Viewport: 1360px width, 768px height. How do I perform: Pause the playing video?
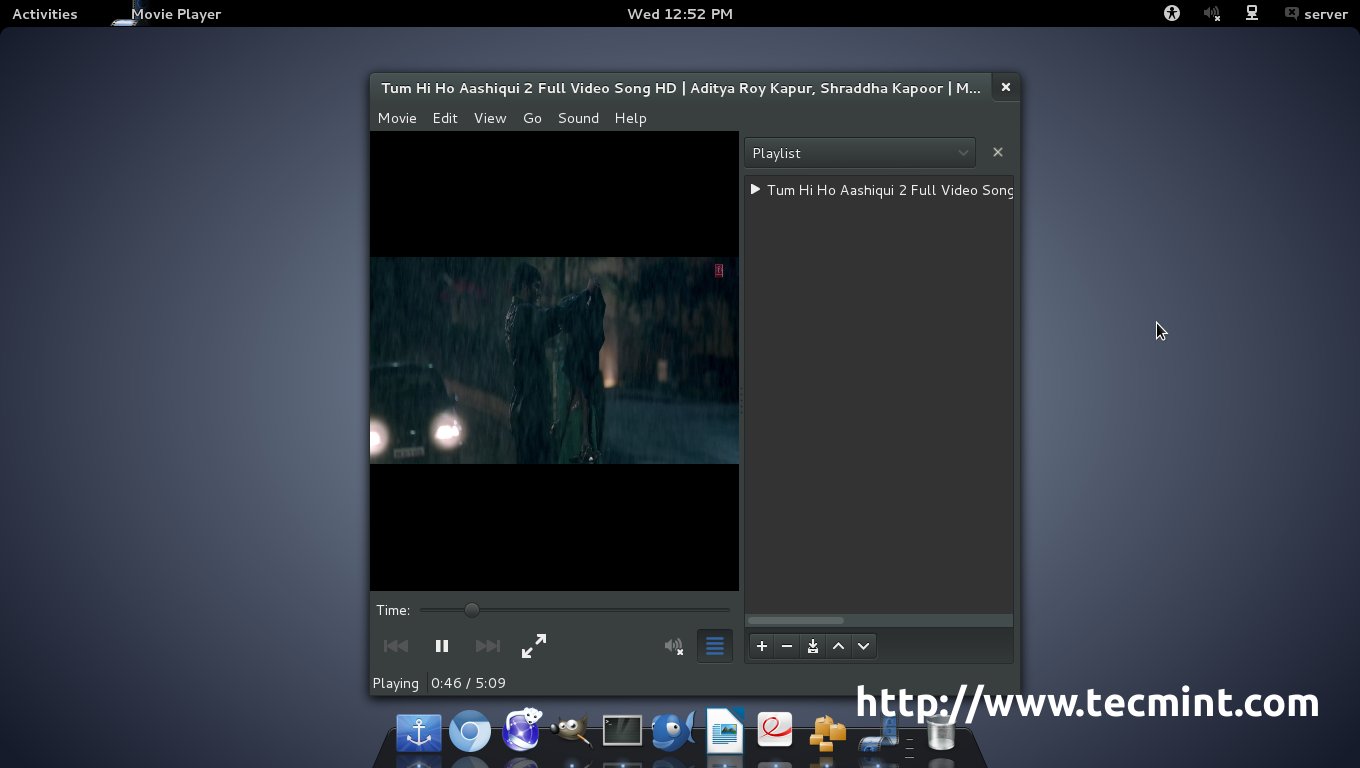[441, 646]
